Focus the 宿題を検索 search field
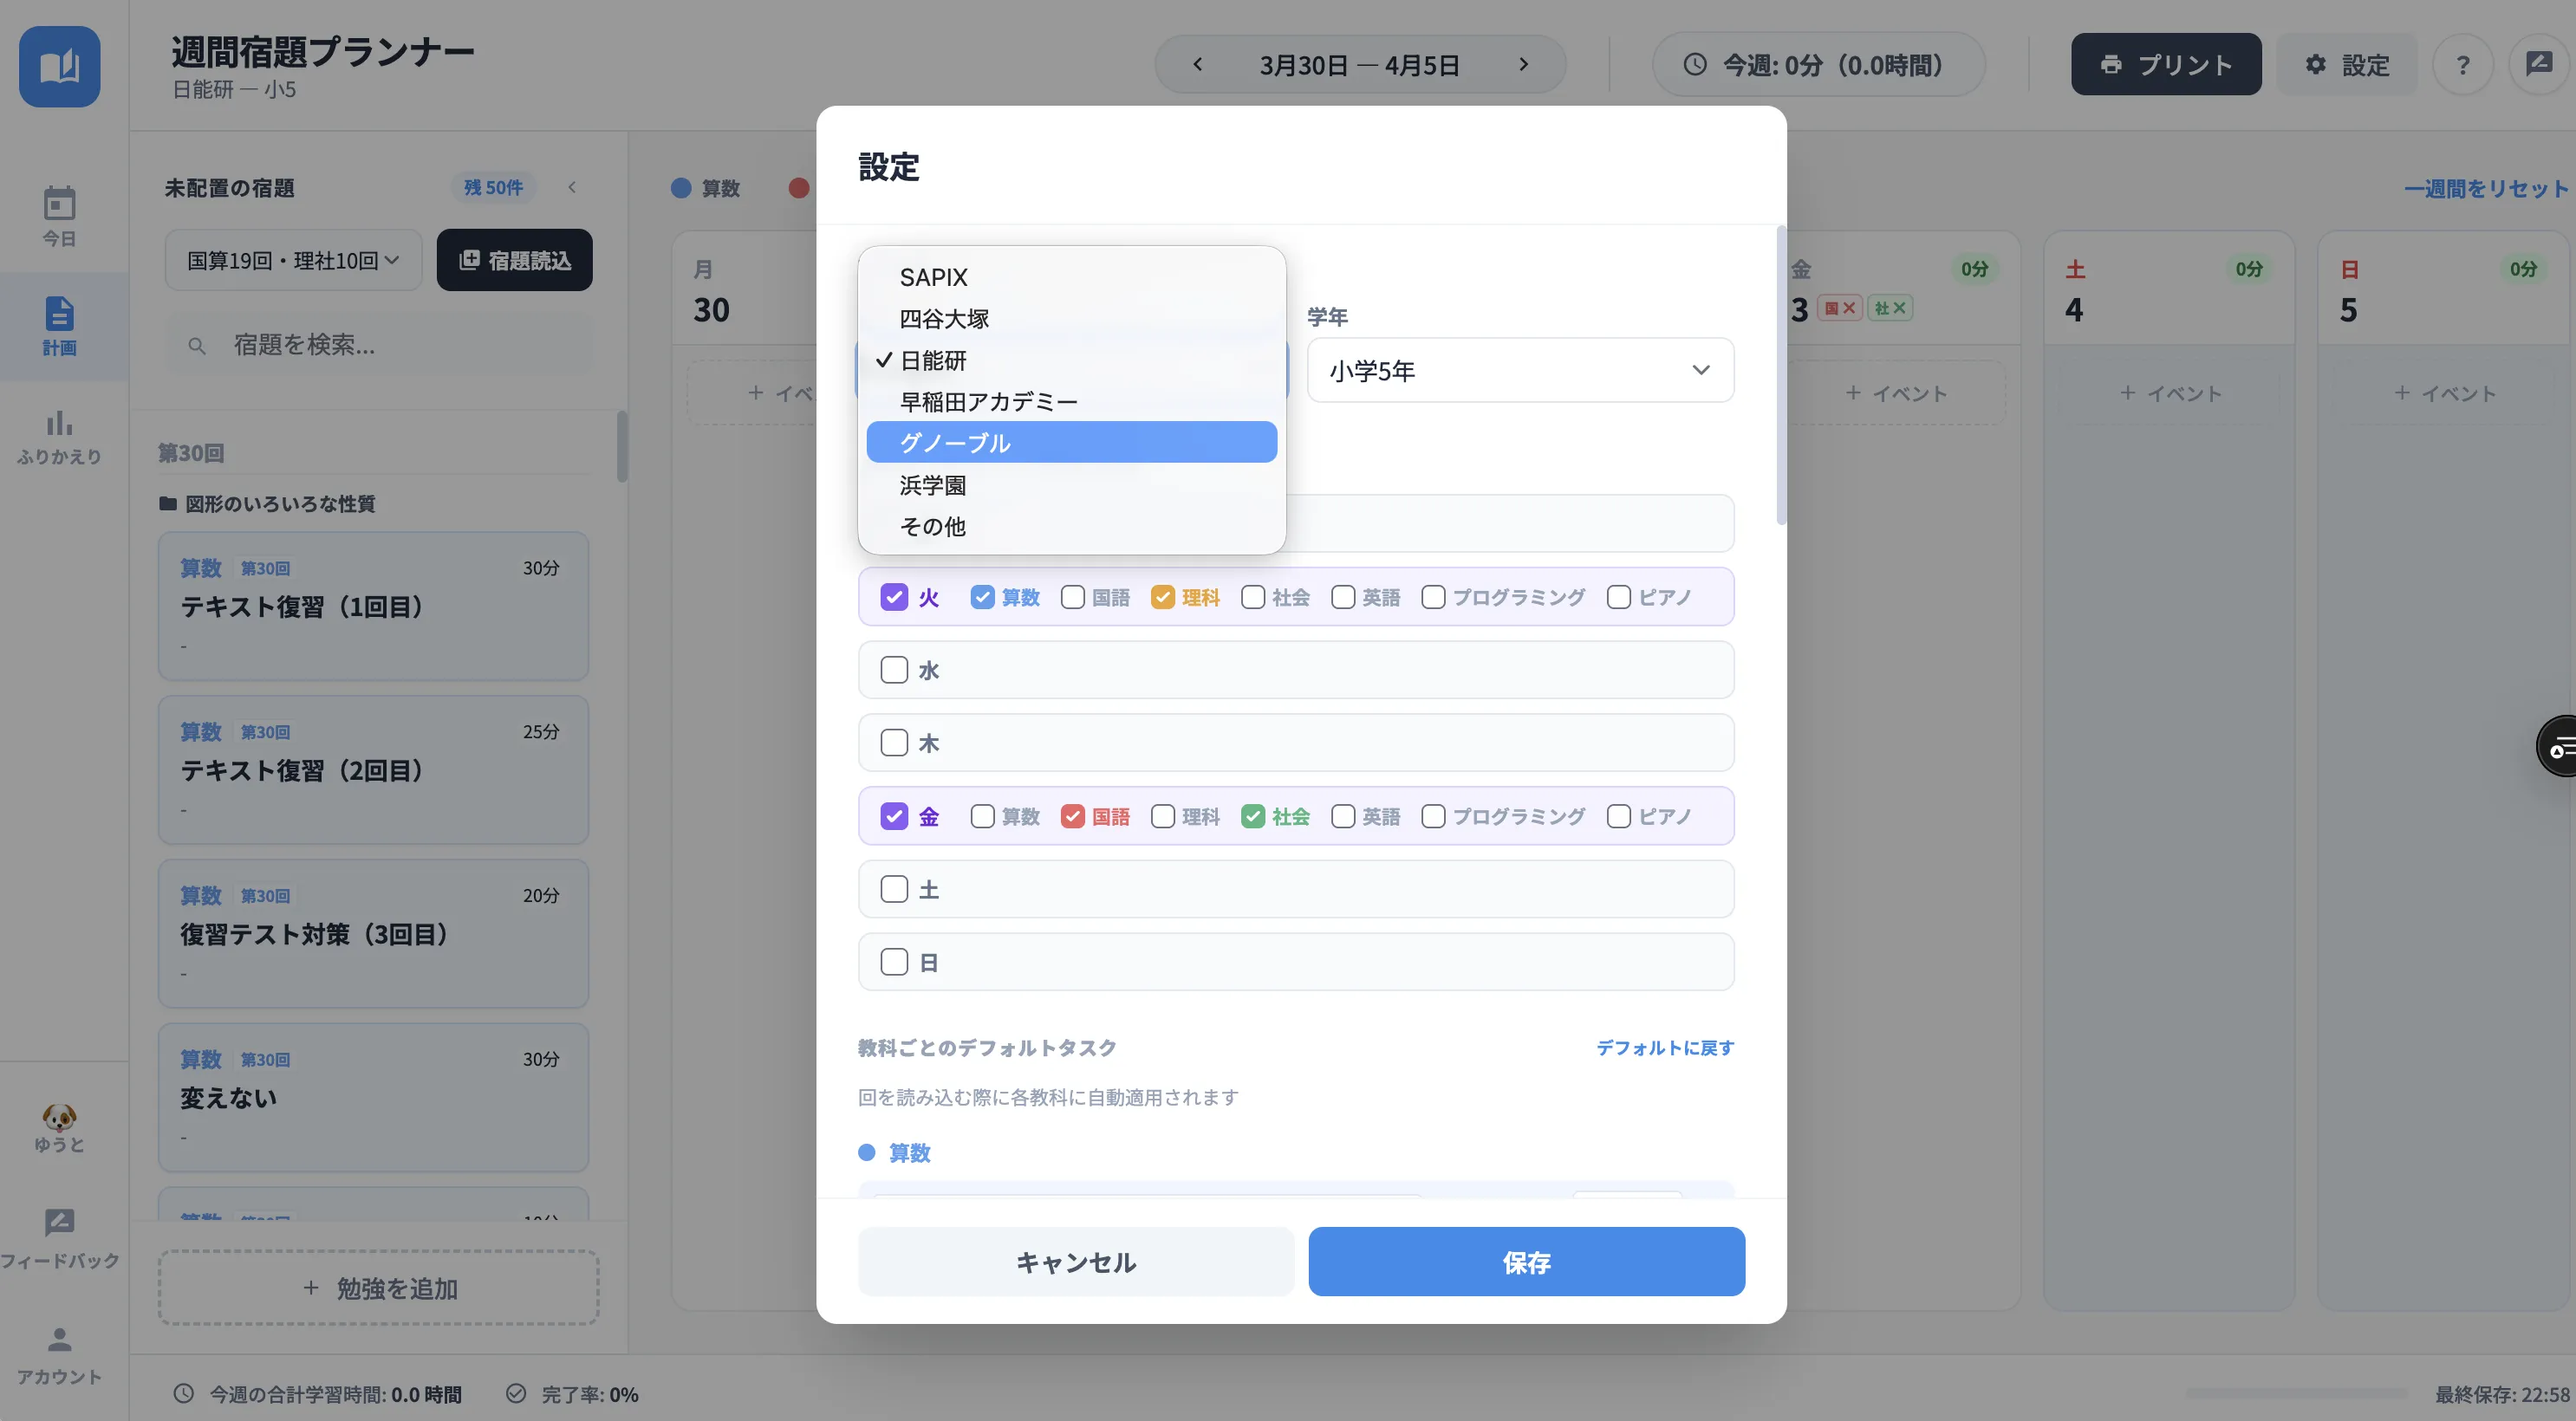 [x=379, y=345]
